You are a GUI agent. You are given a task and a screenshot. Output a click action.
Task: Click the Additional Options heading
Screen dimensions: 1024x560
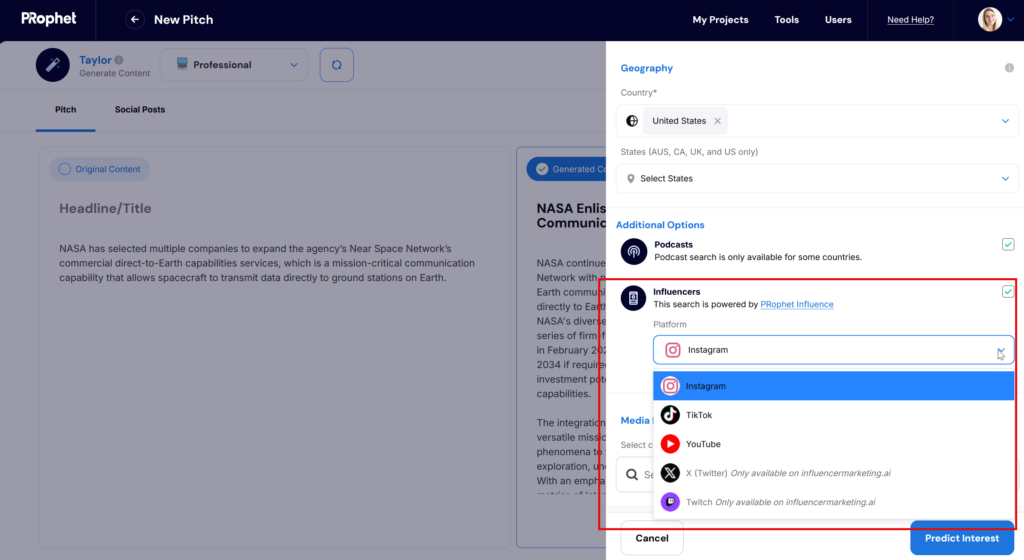(x=660, y=225)
